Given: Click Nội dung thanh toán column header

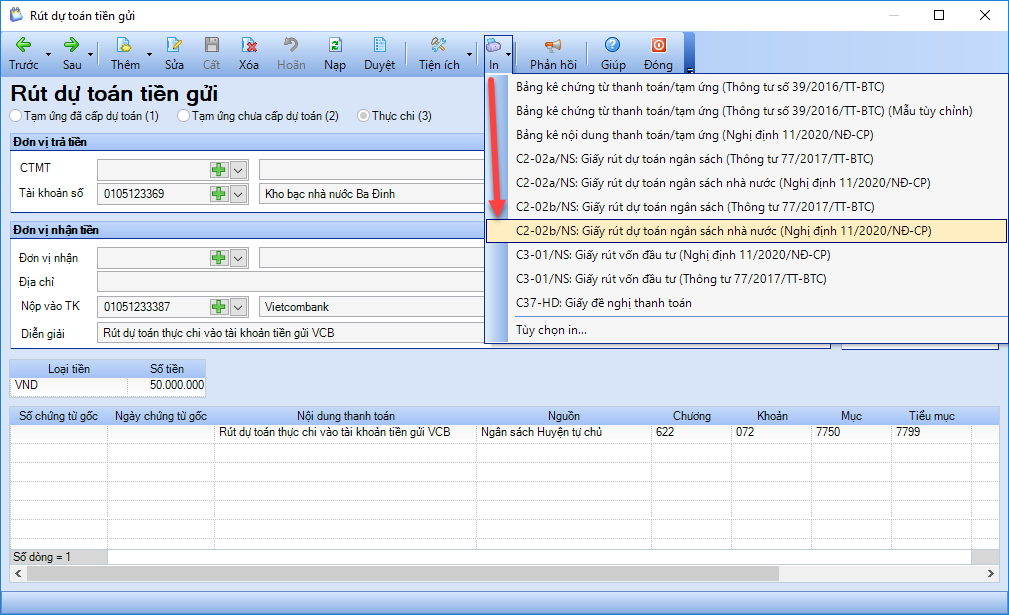Looking at the screenshot, I should click(346, 416).
